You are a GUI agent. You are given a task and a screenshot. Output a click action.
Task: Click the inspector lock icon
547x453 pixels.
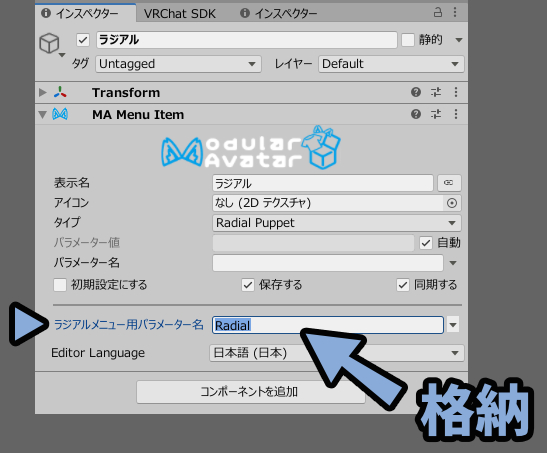click(x=437, y=13)
